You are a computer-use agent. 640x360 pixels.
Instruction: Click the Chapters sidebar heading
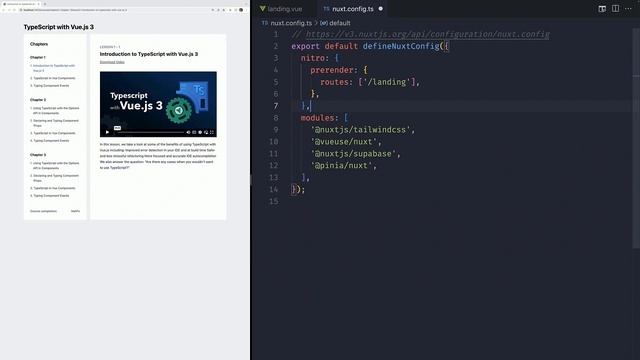click(x=39, y=44)
